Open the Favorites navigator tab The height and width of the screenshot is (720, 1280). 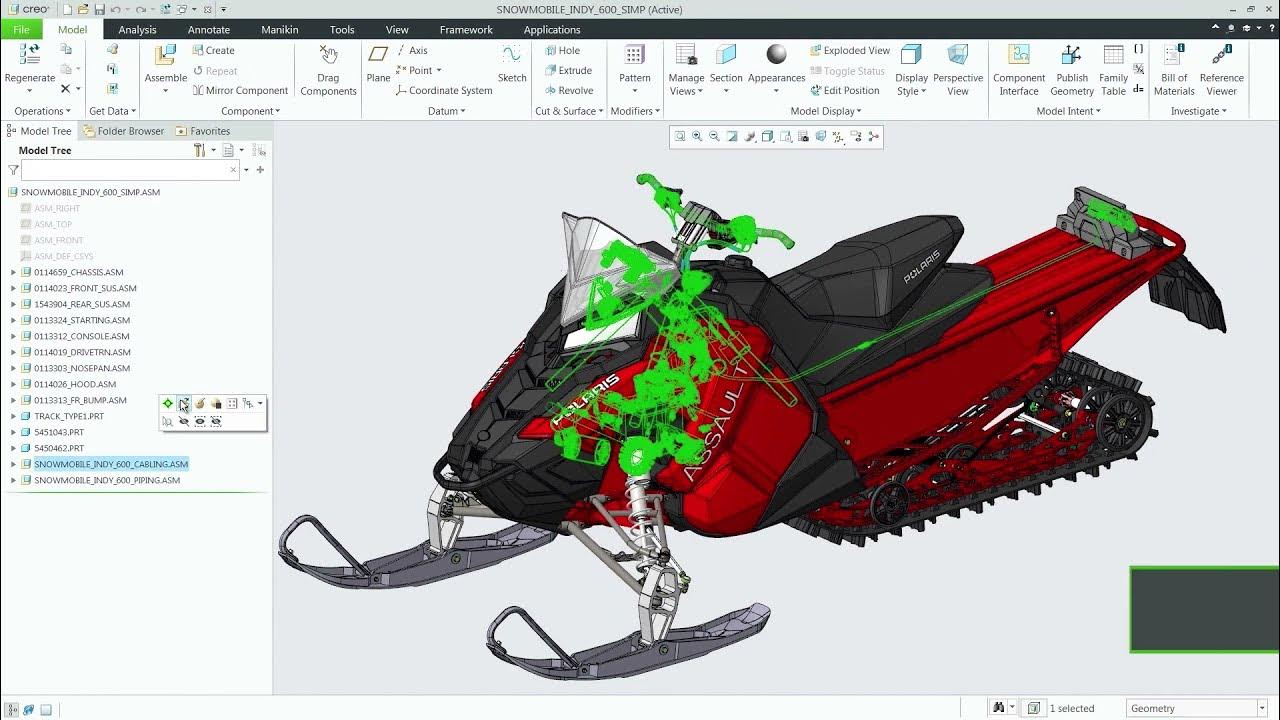(202, 131)
